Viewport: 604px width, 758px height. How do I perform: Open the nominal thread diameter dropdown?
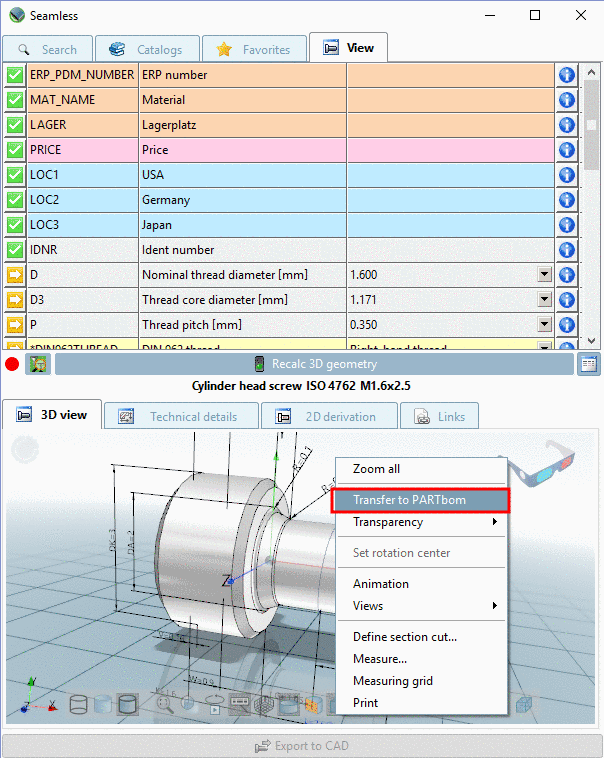tap(545, 275)
